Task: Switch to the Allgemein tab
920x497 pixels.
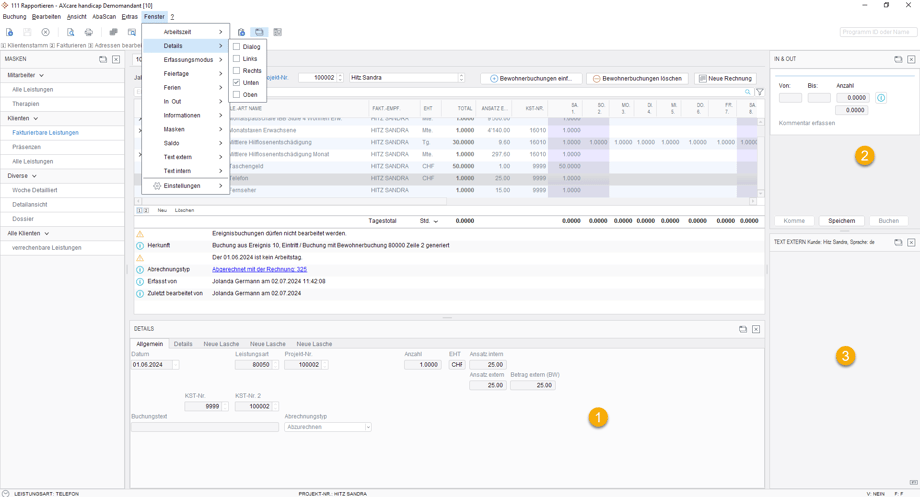Action: [150, 344]
